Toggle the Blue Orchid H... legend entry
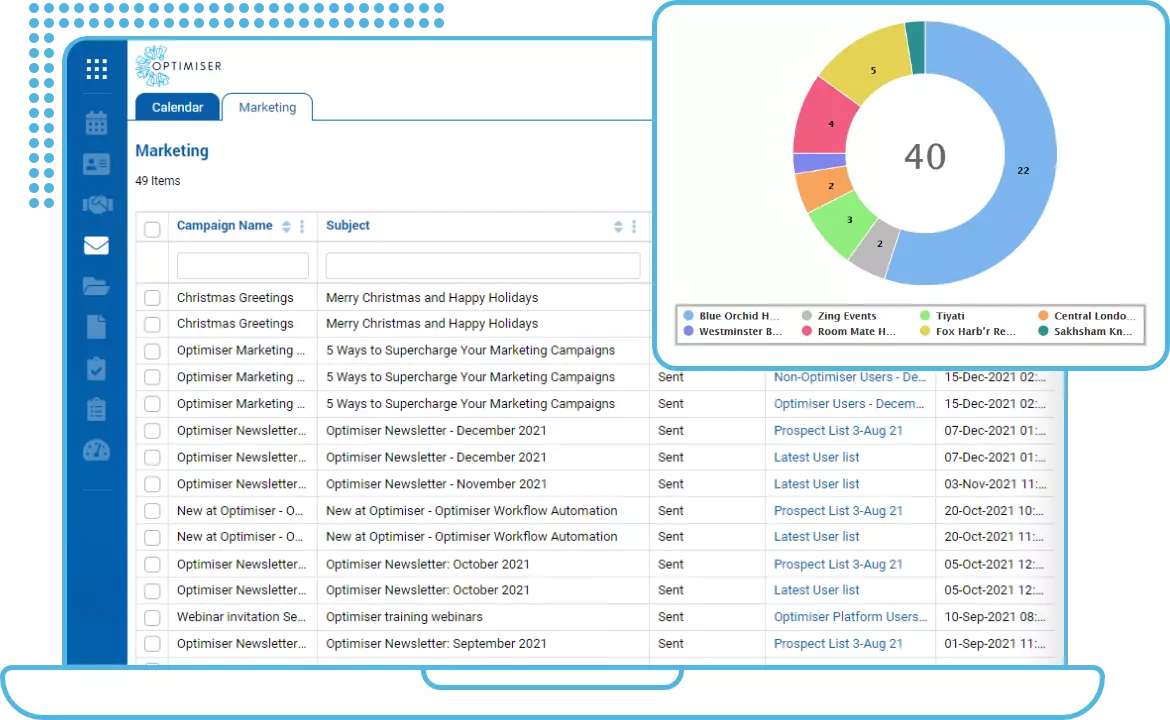 731,316
